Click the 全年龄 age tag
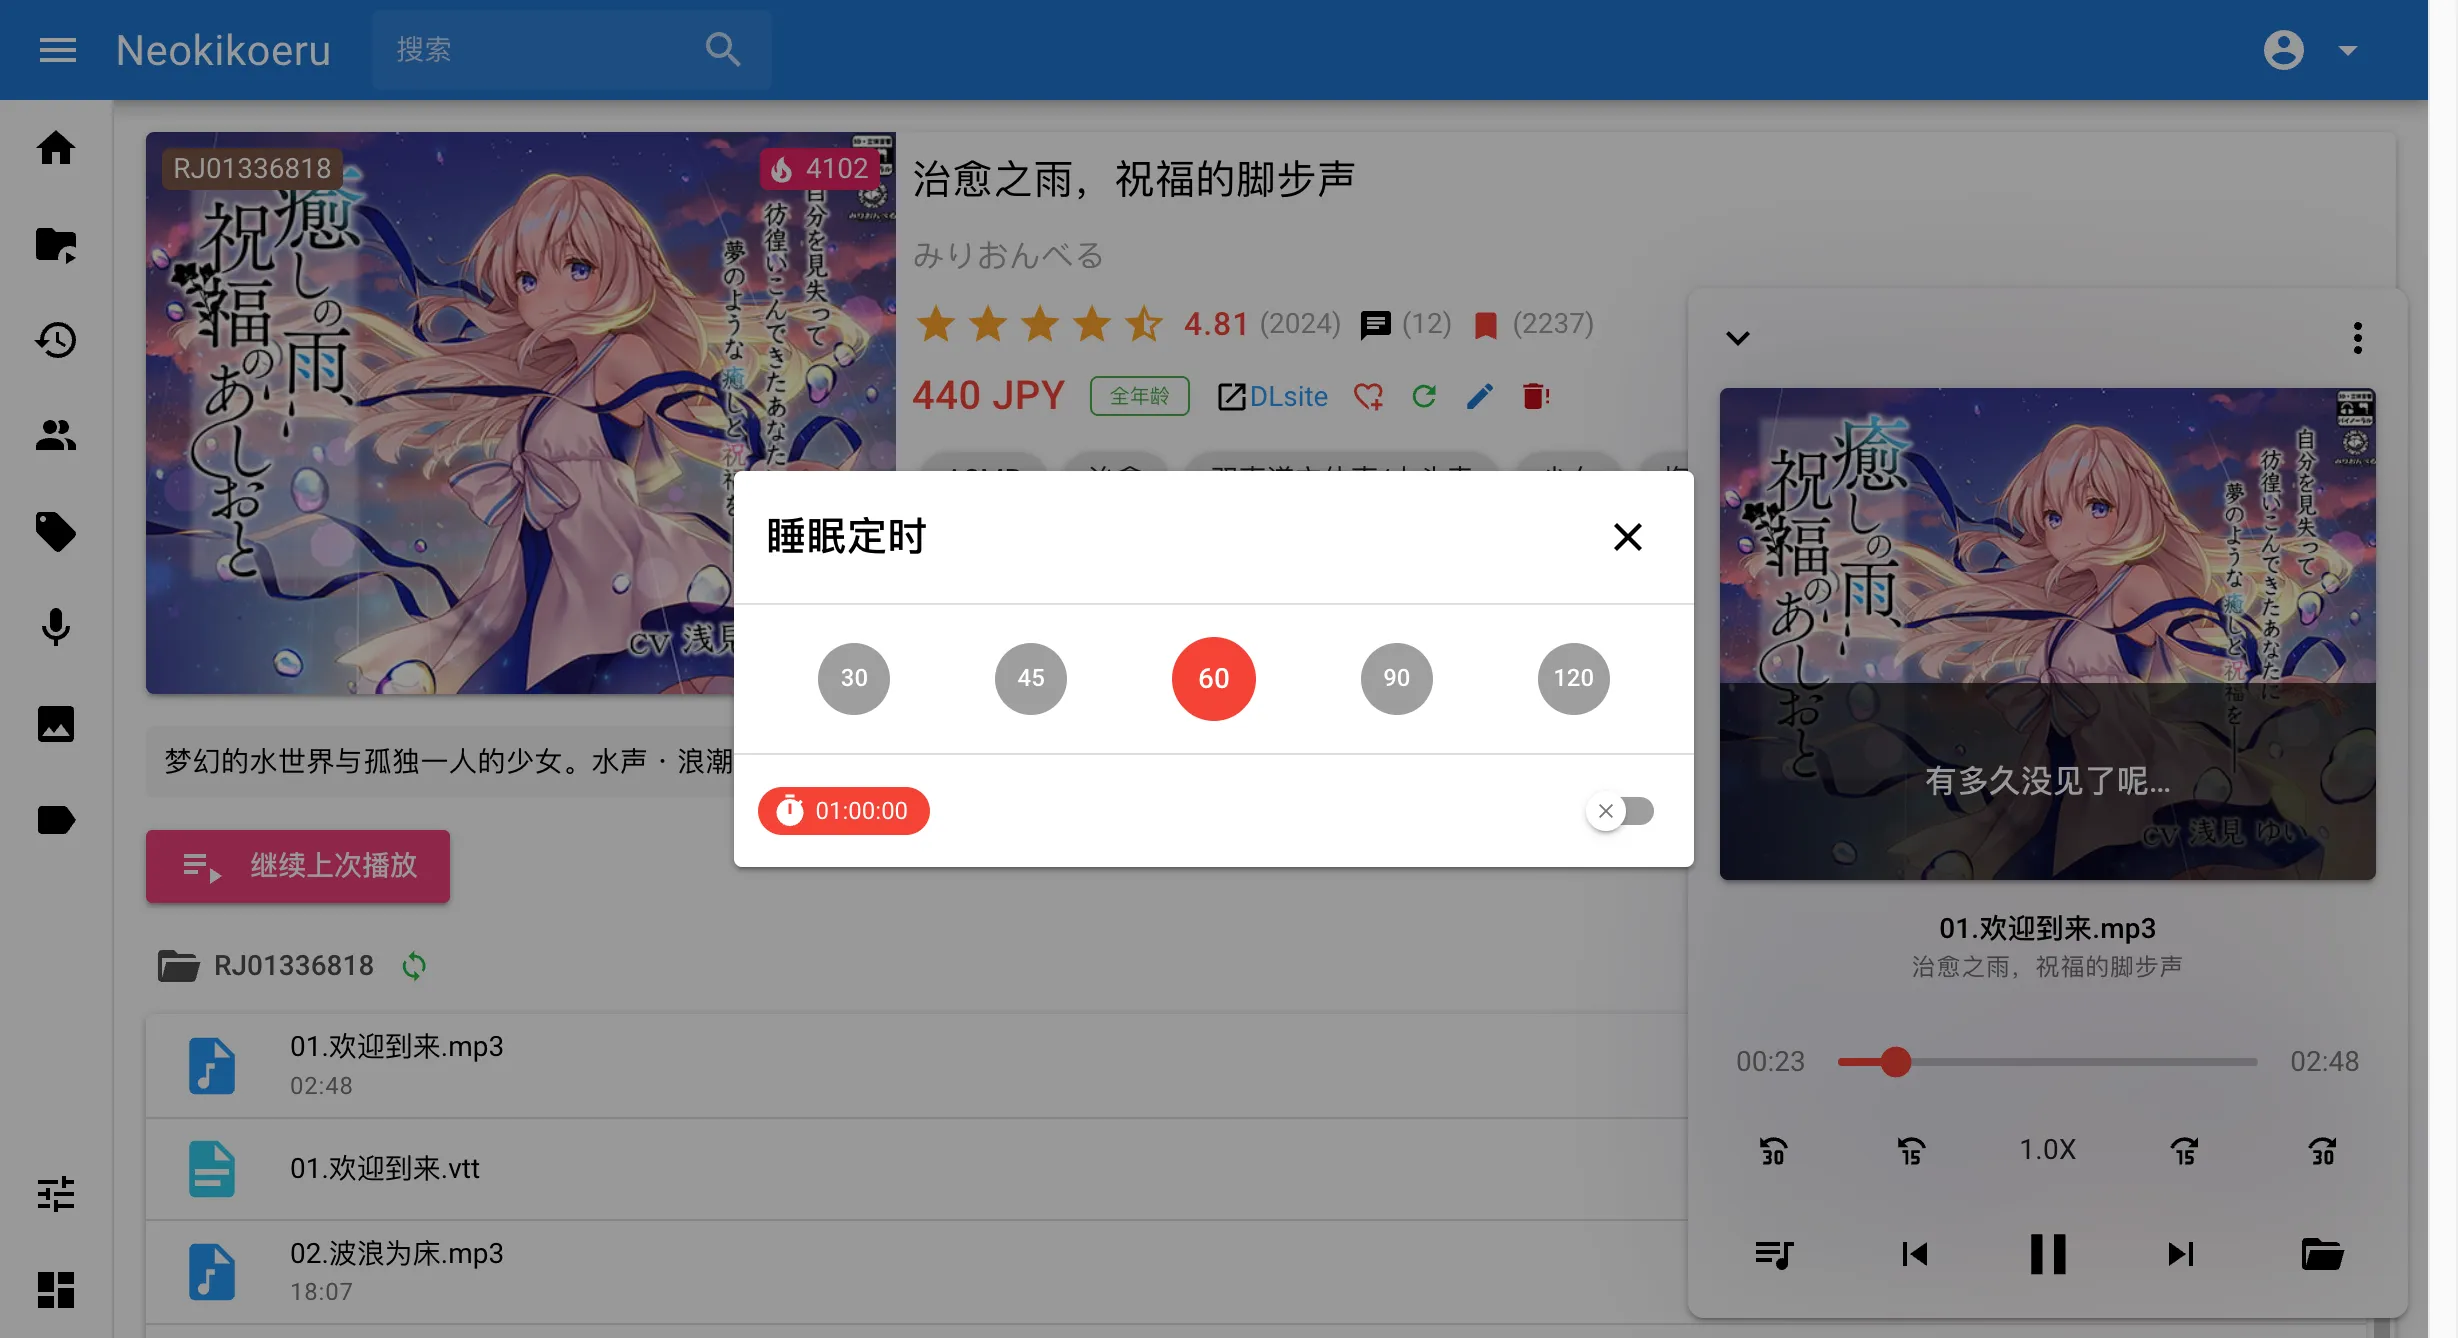Viewport: 2458px width, 1338px height. 1140,396
